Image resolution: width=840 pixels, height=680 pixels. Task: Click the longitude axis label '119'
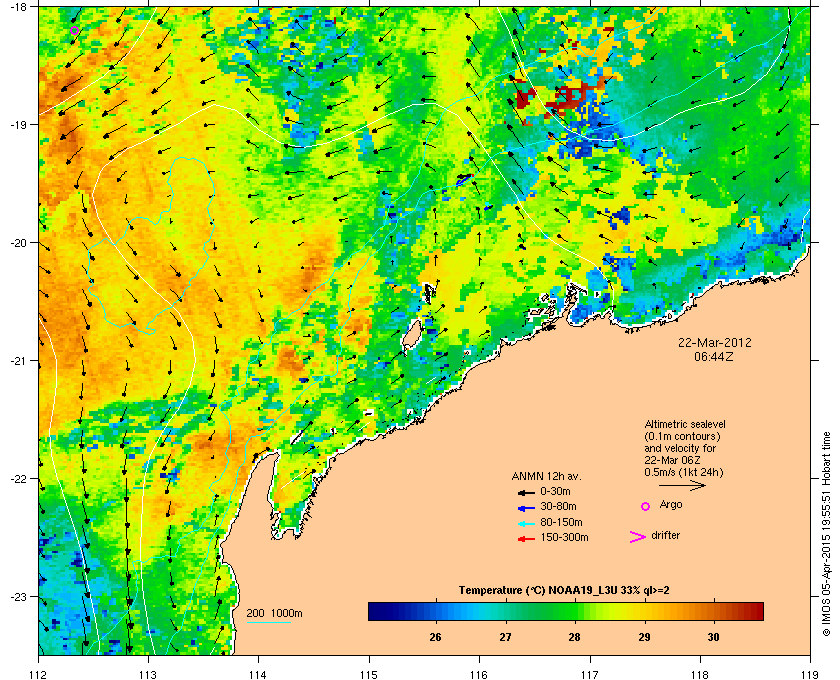pyautogui.click(x=810, y=674)
